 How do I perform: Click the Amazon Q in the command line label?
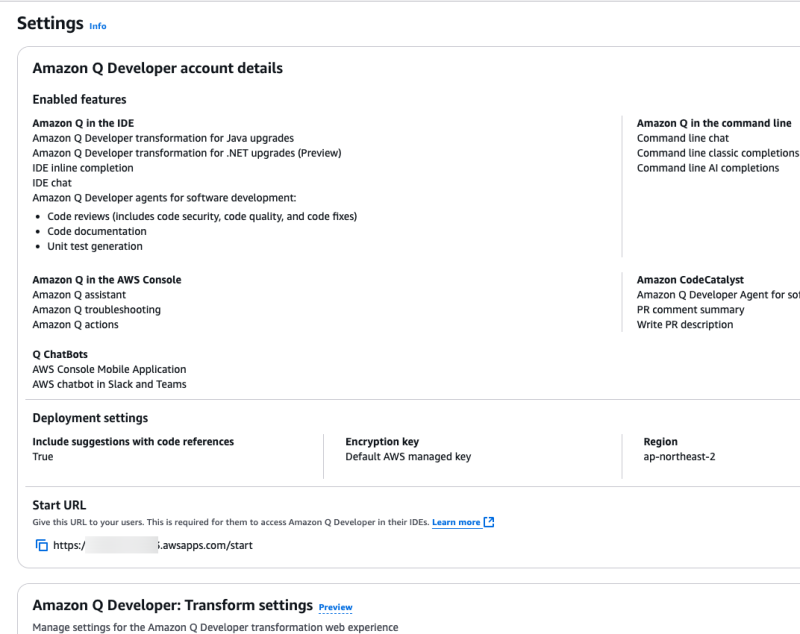tap(714, 123)
